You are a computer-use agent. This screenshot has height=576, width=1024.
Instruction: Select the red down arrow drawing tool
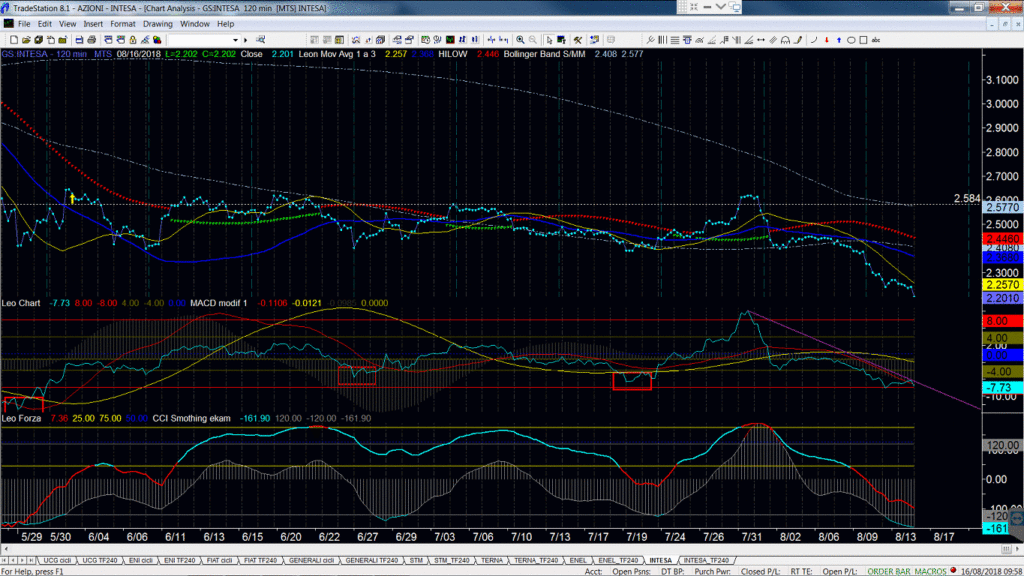[x=827, y=40]
